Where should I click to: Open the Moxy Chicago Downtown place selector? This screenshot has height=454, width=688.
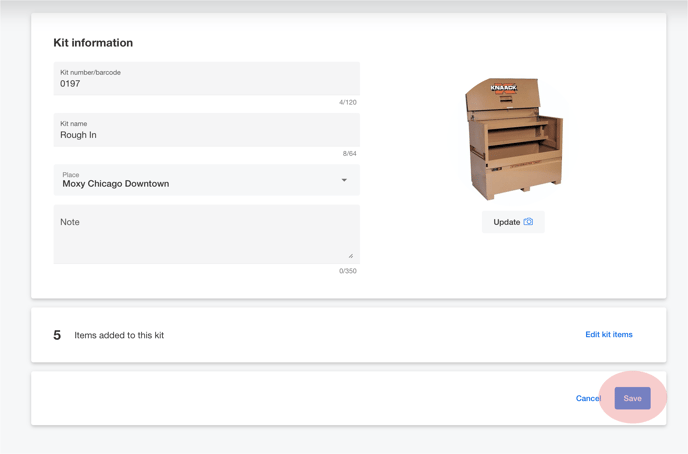tap(206, 180)
